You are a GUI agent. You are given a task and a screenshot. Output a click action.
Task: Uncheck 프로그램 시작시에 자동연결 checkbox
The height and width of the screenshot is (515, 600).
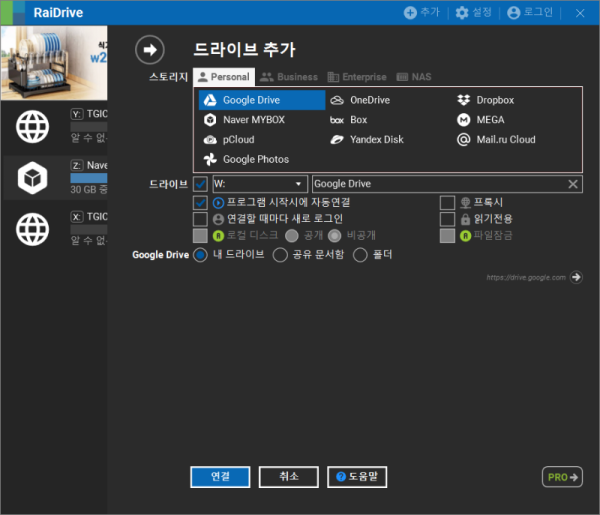pos(200,203)
